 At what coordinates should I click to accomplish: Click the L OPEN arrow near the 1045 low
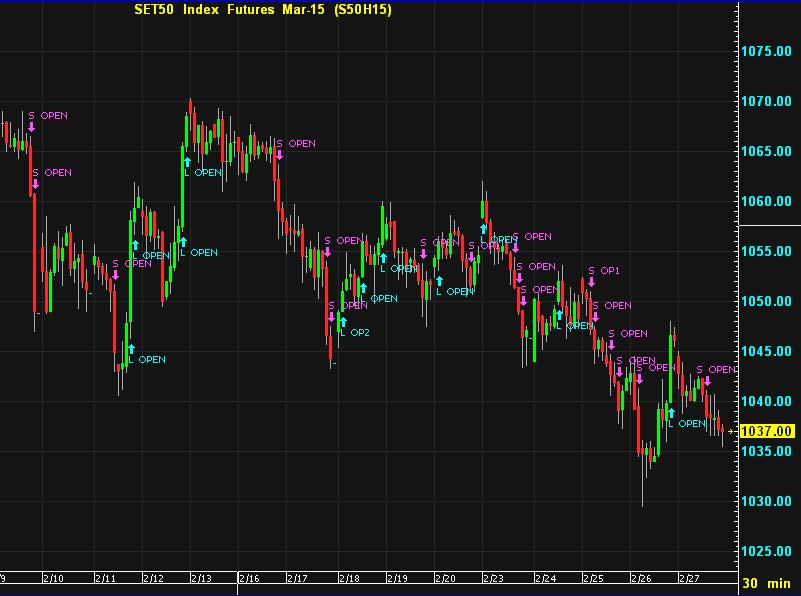pyautogui.click(x=130, y=347)
